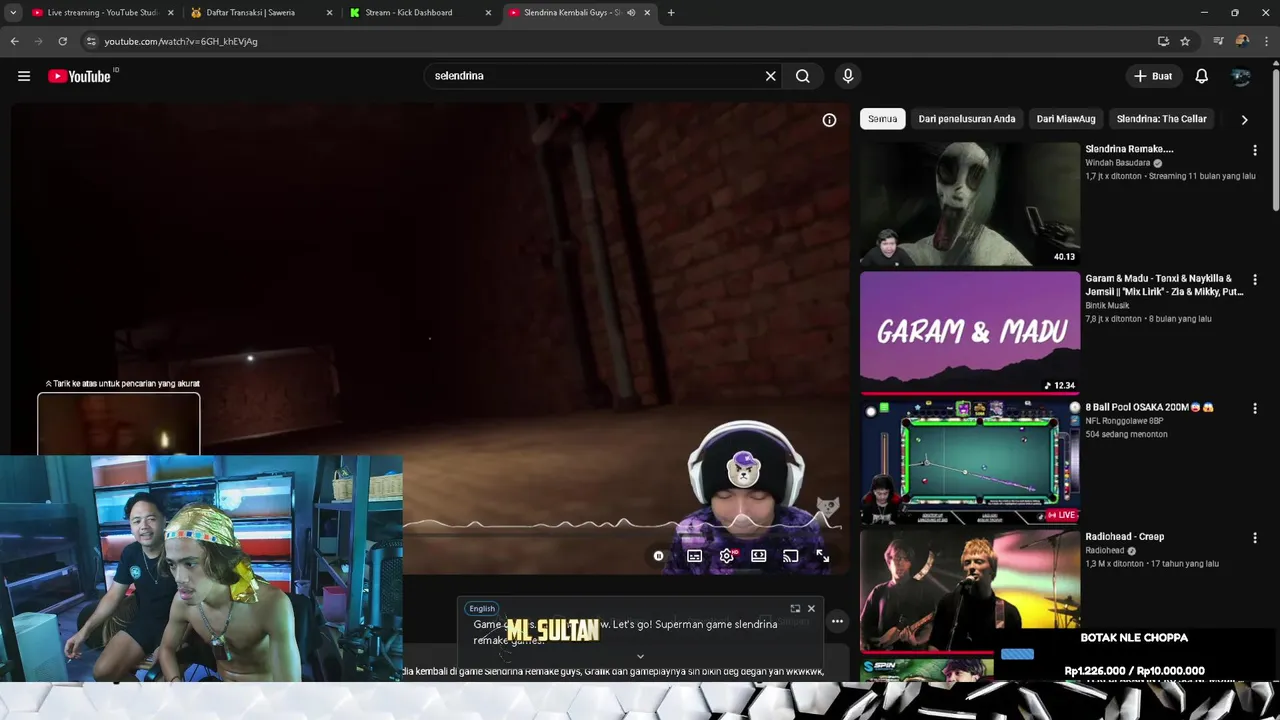This screenshot has width=1280, height=720.
Task: Close the Kick Dashboard tab
Action: tap(488, 13)
